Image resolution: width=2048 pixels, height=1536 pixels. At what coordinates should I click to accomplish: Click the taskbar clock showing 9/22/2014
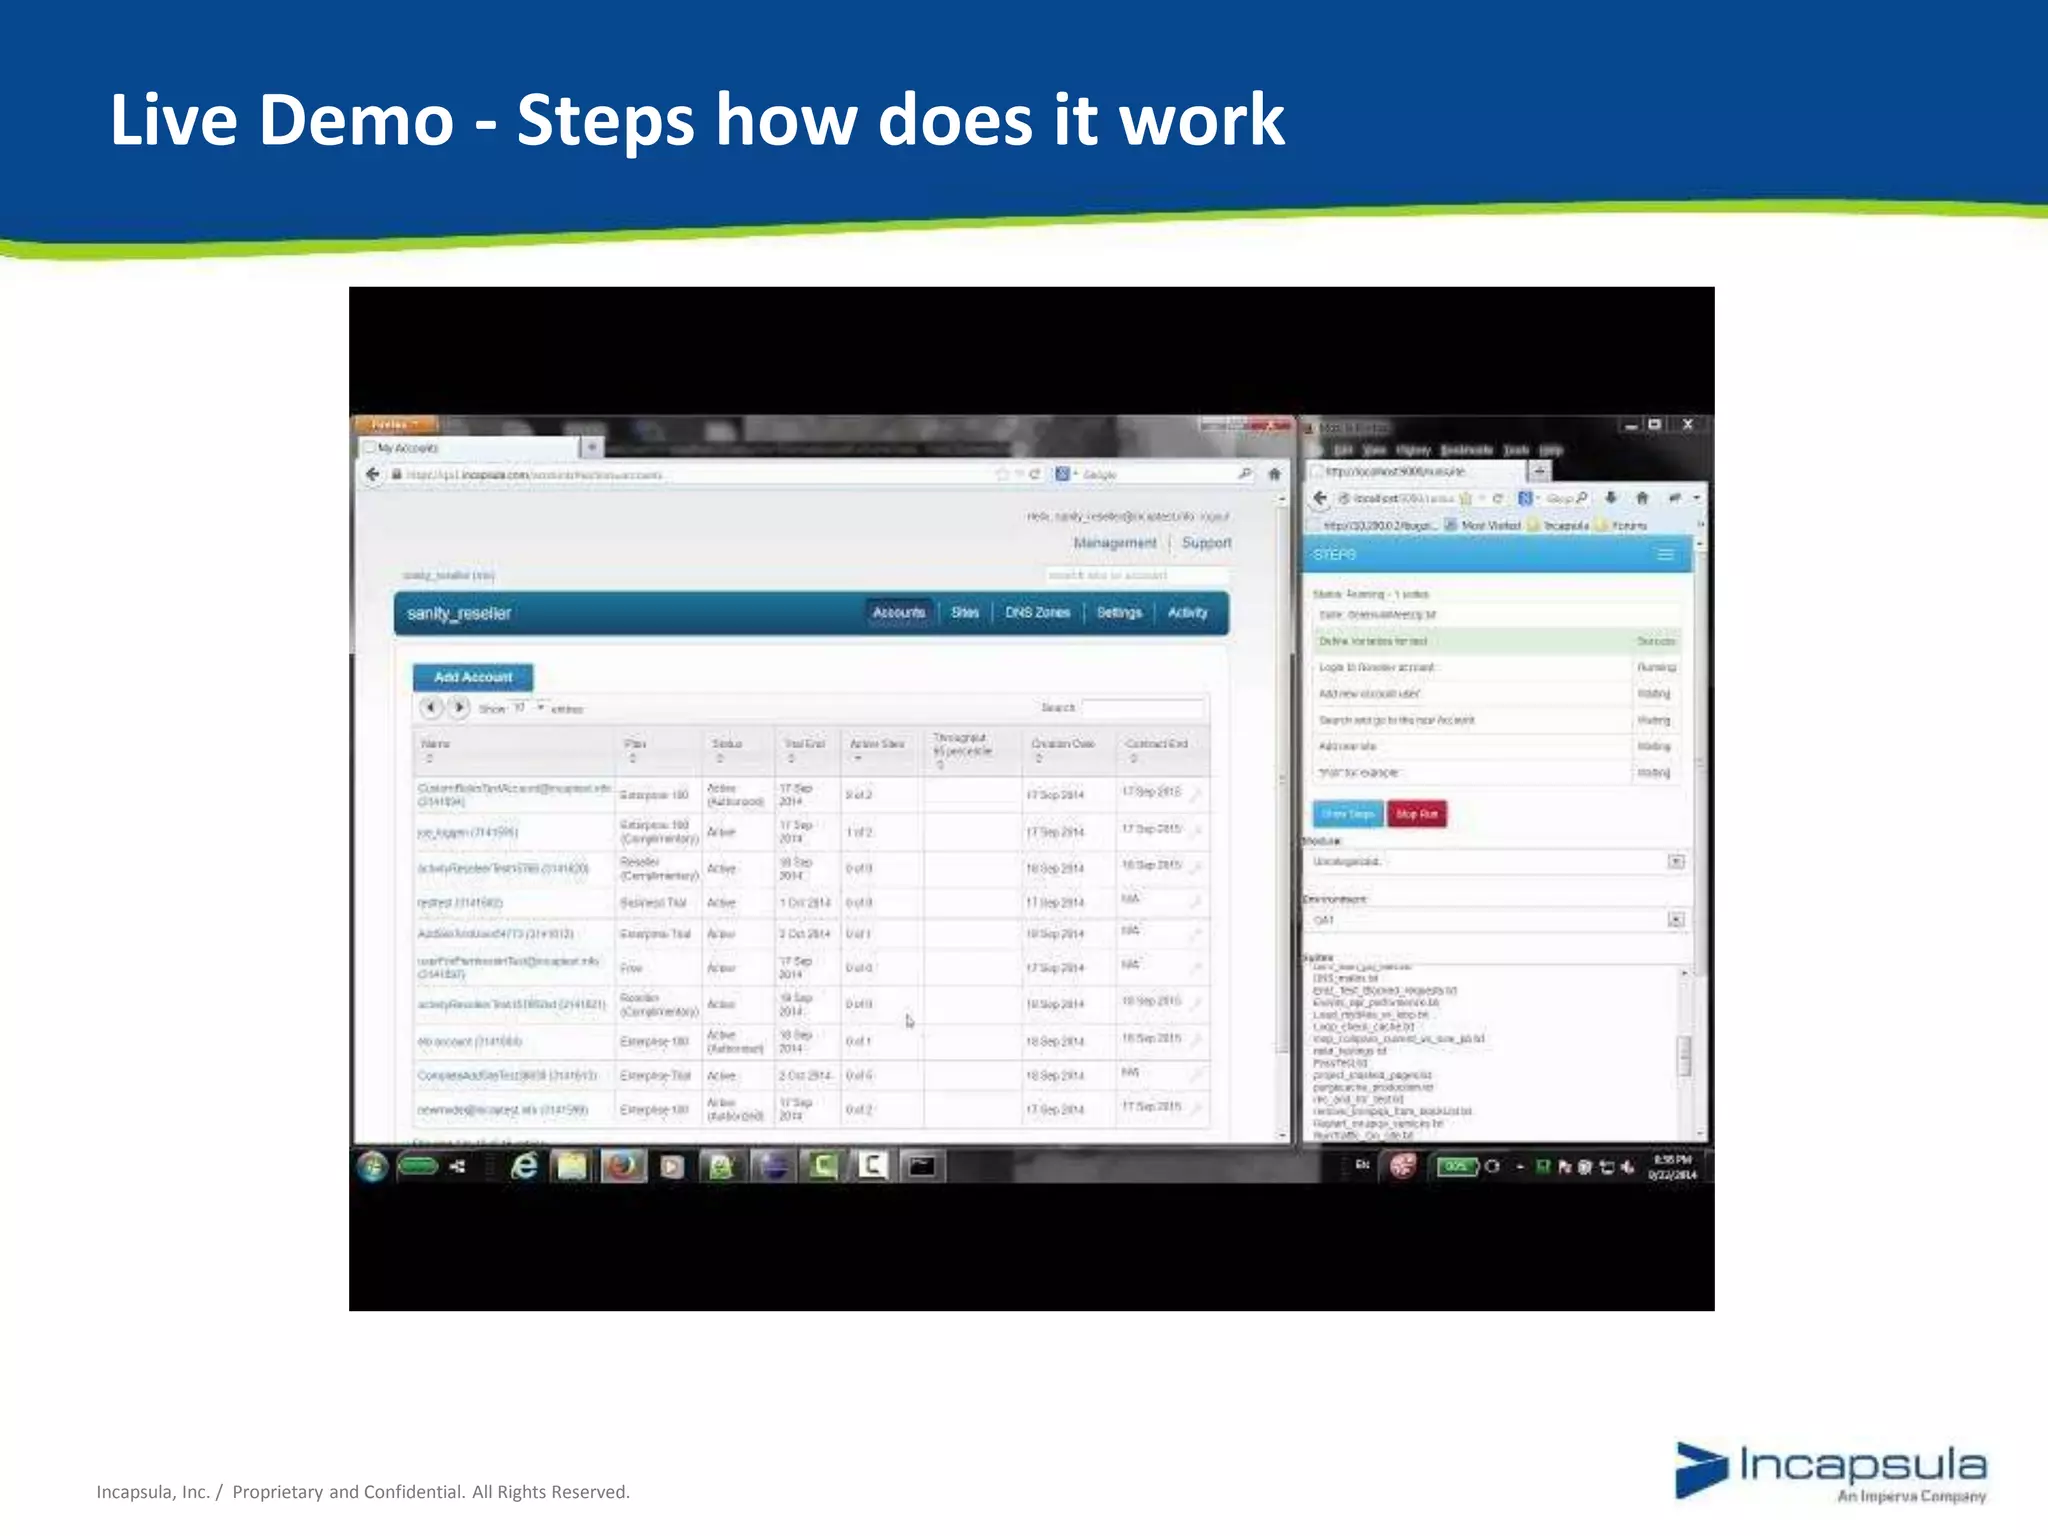click(1672, 1167)
